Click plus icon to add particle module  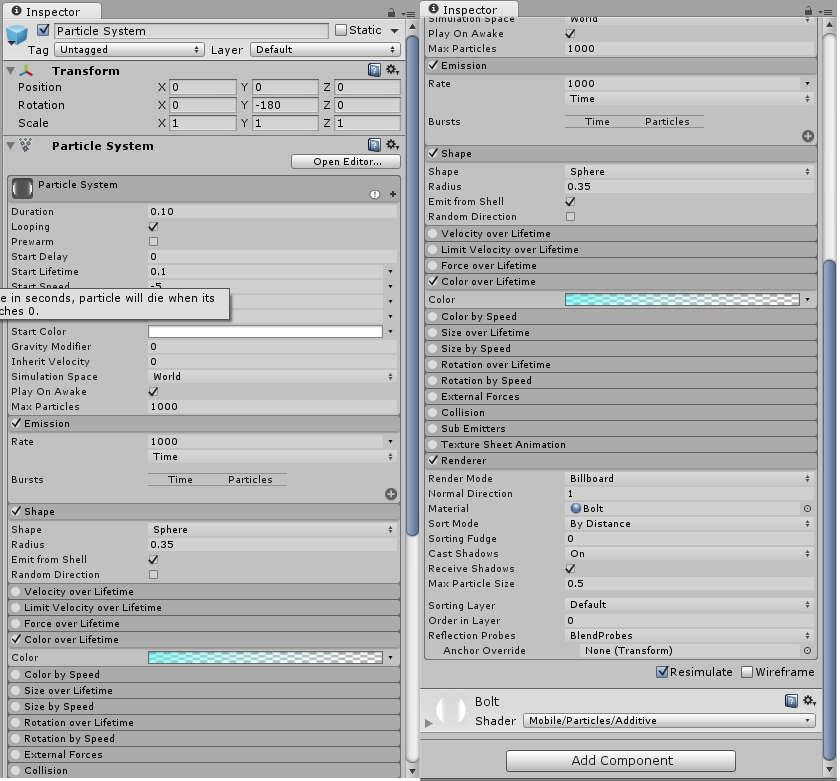click(393, 194)
